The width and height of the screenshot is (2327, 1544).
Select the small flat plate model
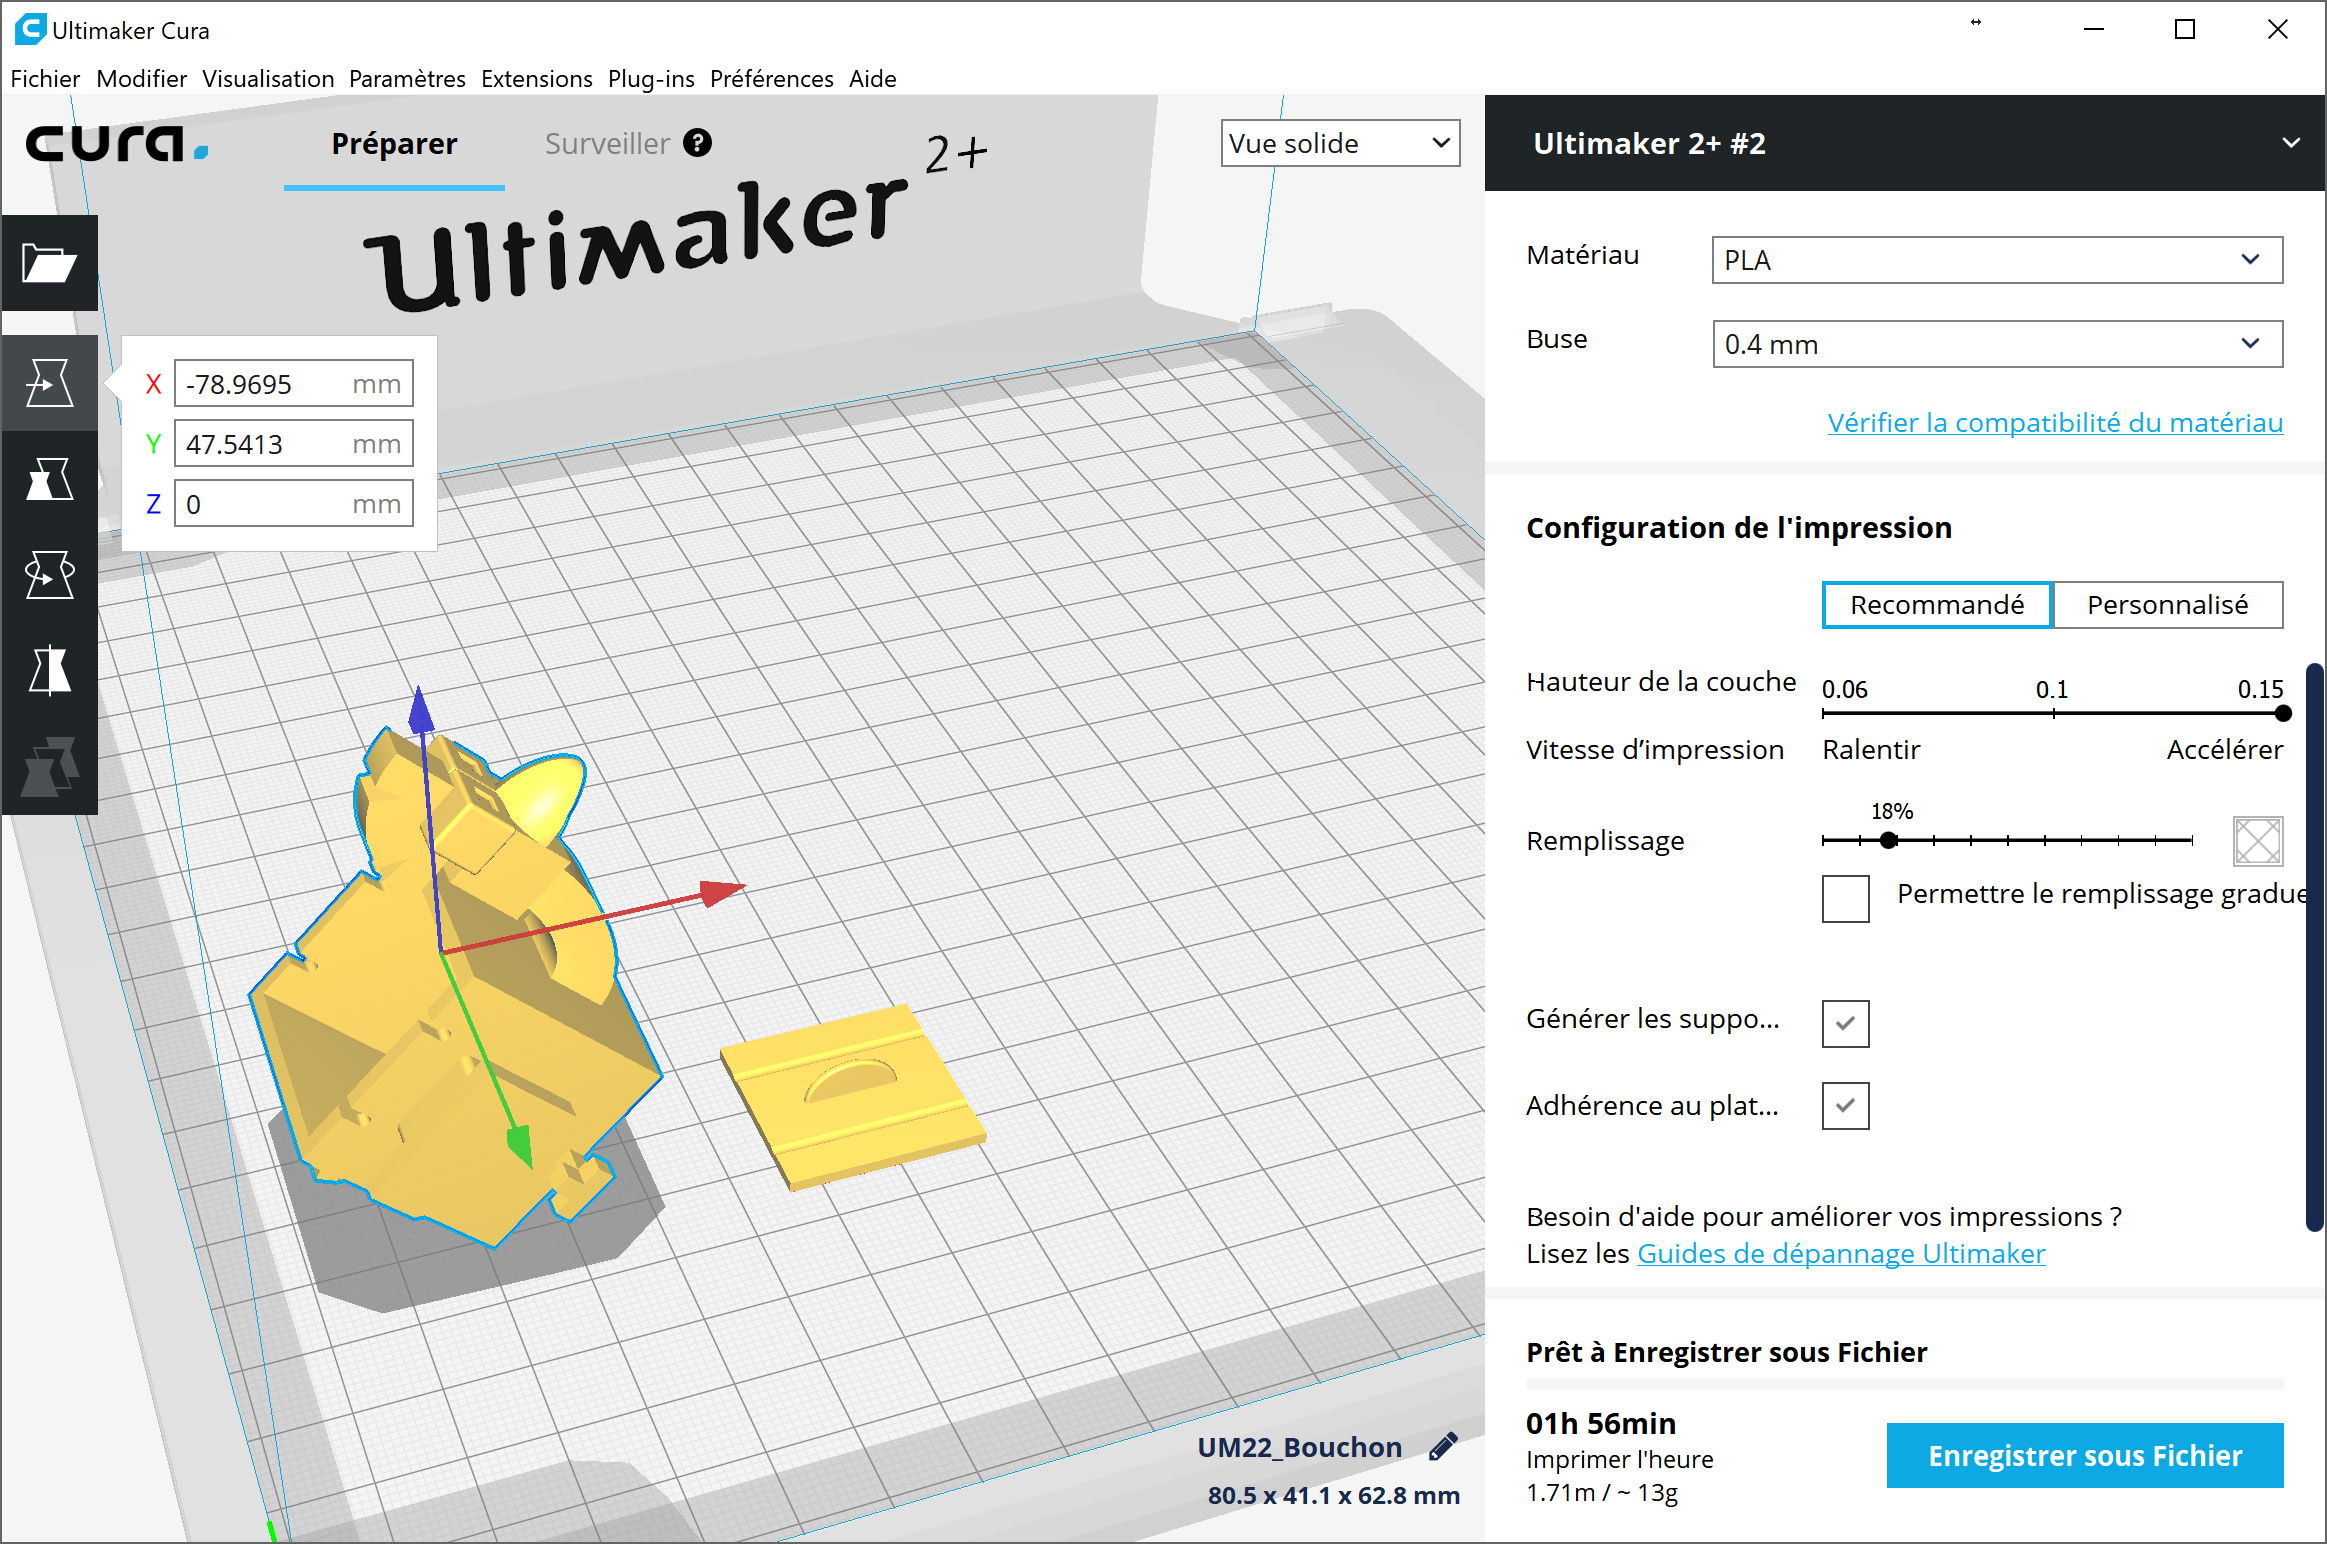855,1097
